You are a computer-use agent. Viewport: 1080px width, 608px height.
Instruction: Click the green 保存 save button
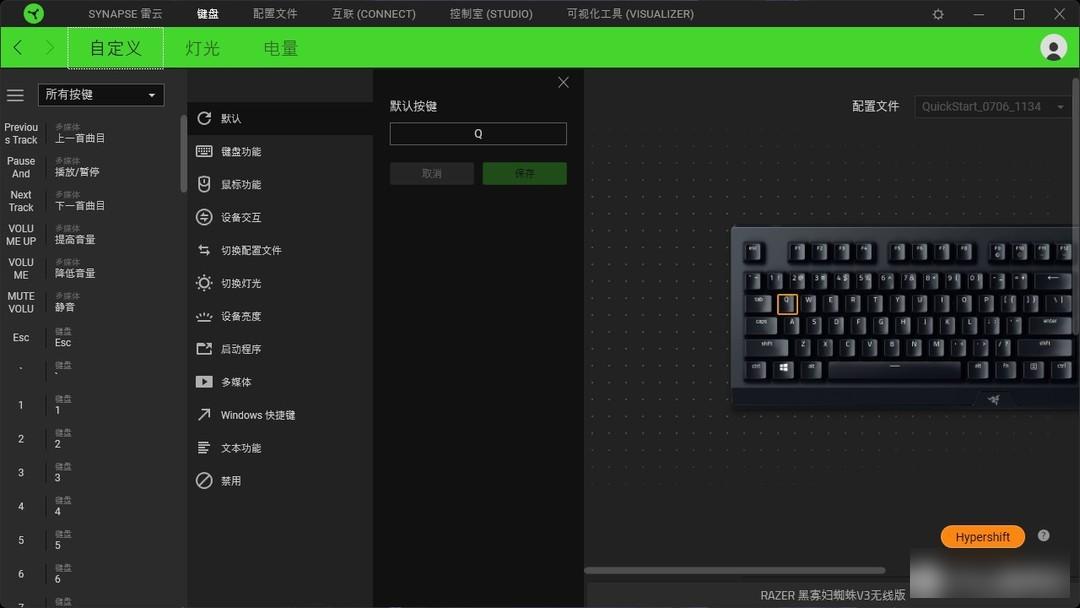(525, 174)
